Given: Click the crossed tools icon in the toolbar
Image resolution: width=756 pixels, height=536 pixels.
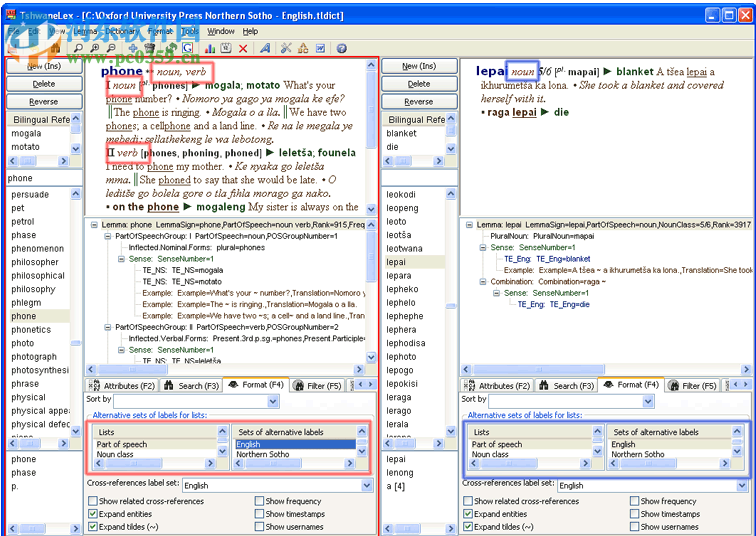Looking at the screenshot, I should (286, 48).
